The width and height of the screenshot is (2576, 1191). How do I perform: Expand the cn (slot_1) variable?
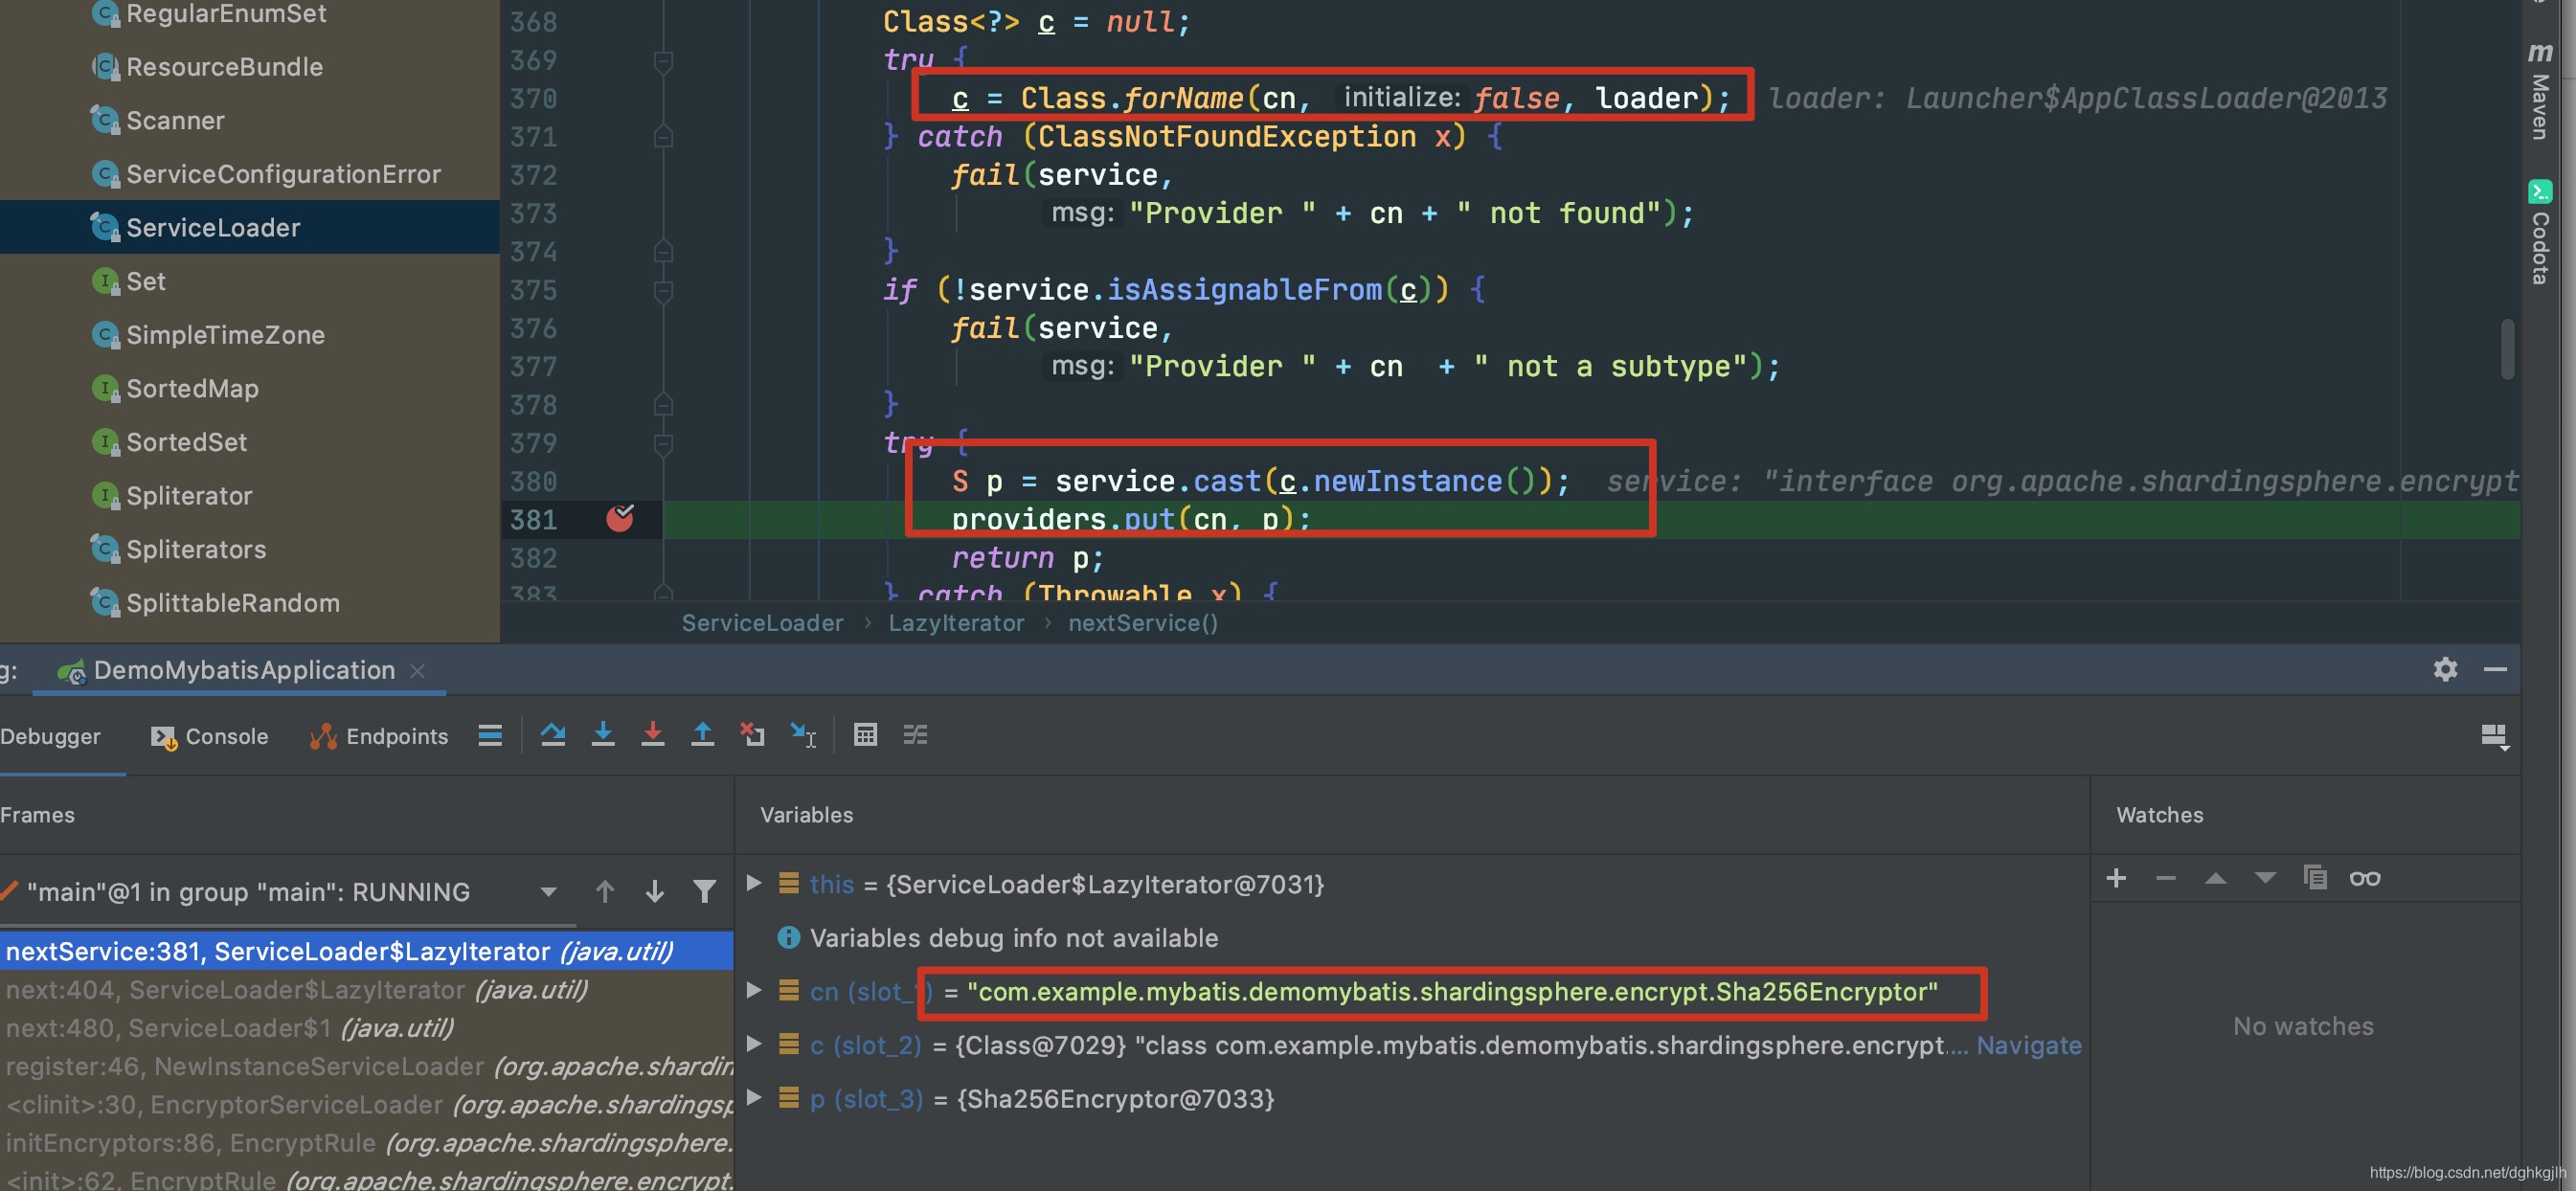click(755, 990)
